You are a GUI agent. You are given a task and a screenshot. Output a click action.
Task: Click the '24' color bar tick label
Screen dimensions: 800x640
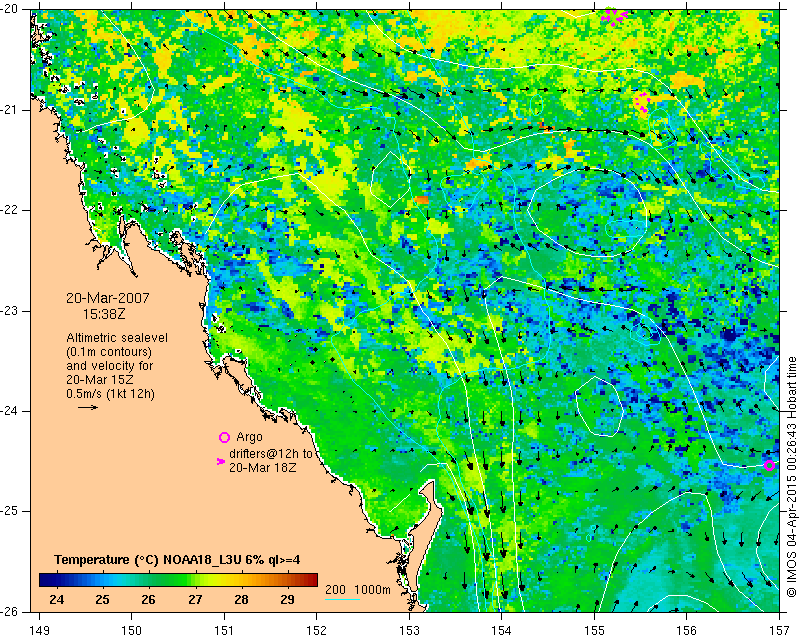[57, 599]
